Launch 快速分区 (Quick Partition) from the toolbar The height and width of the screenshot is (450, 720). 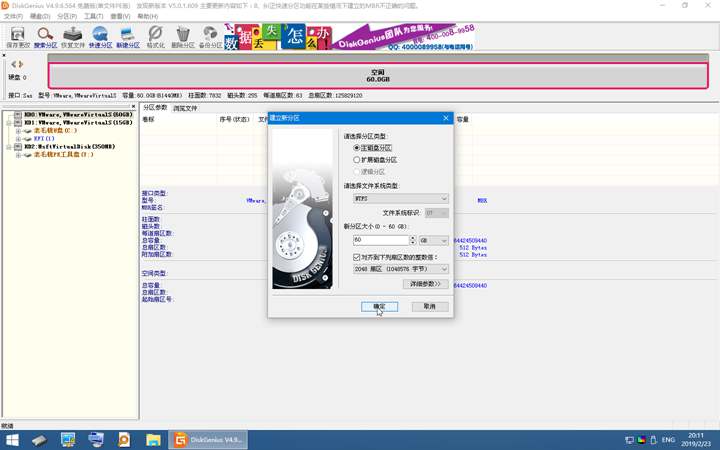click(100, 37)
